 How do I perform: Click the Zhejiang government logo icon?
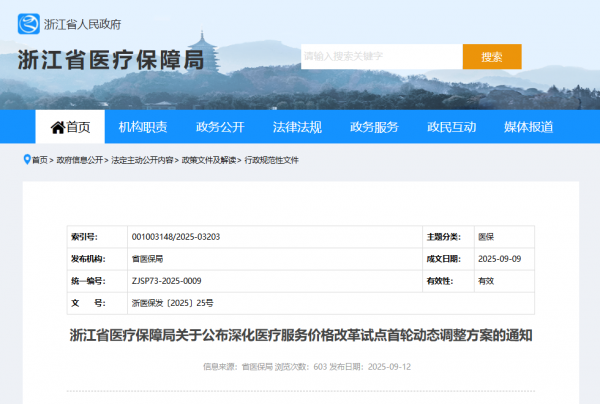(x=29, y=22)
